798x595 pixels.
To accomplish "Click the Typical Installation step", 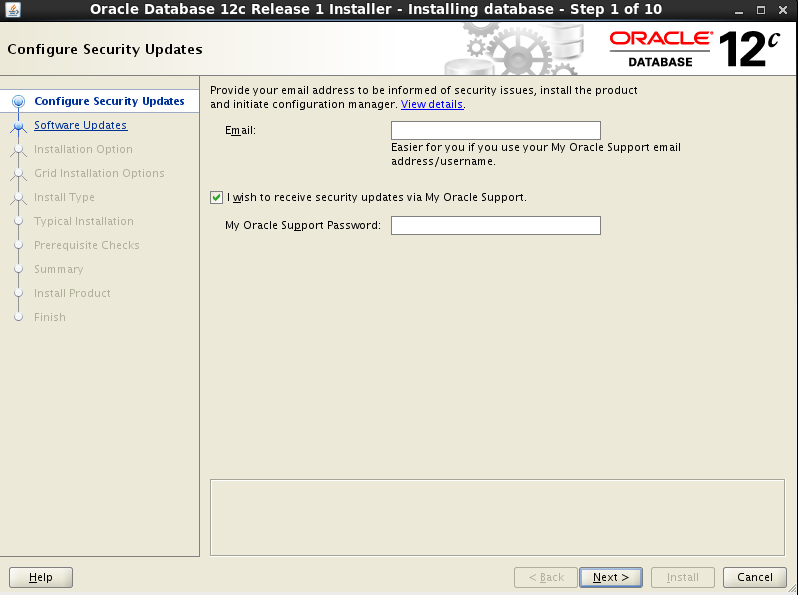I will click(x=84, y=221).
